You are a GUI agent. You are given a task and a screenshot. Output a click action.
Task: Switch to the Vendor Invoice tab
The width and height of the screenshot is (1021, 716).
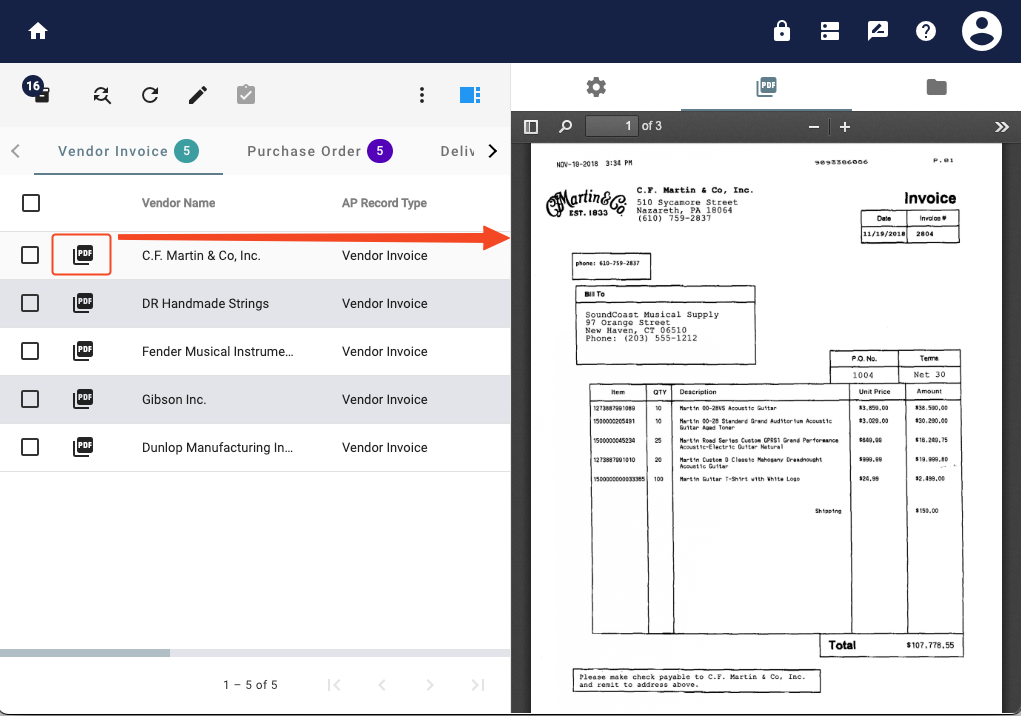(128, 151)
